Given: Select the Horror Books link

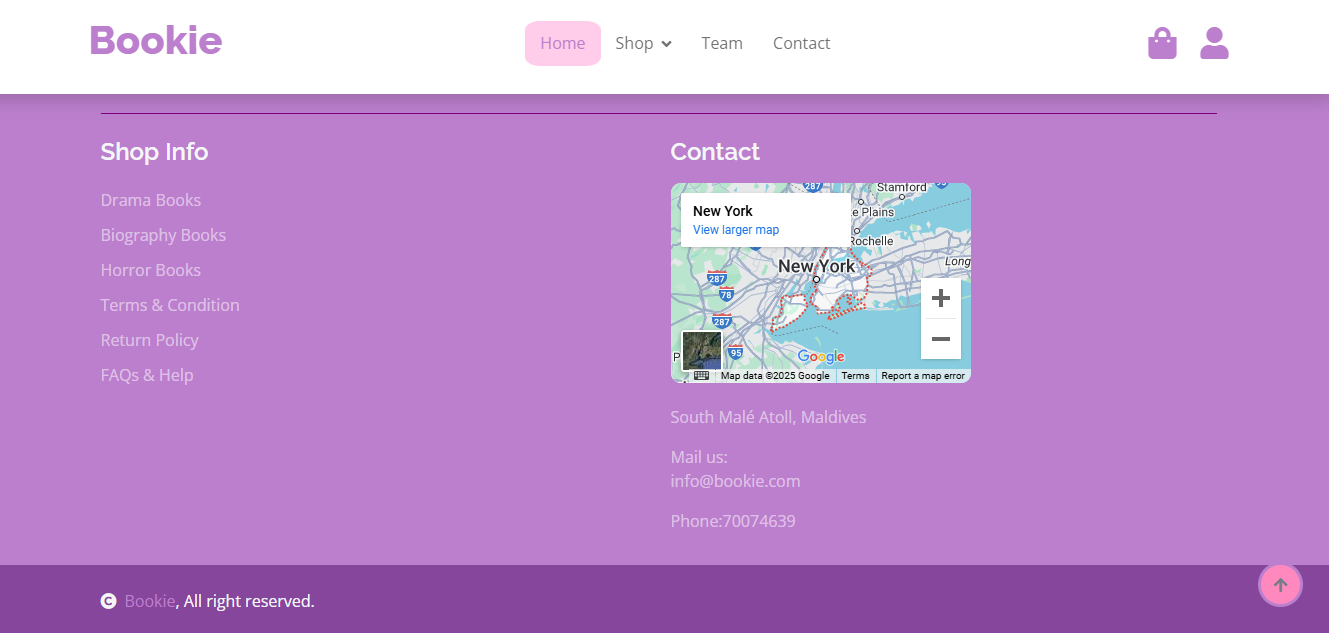Looking at the screenshot, I should click(x=151, y=270).
